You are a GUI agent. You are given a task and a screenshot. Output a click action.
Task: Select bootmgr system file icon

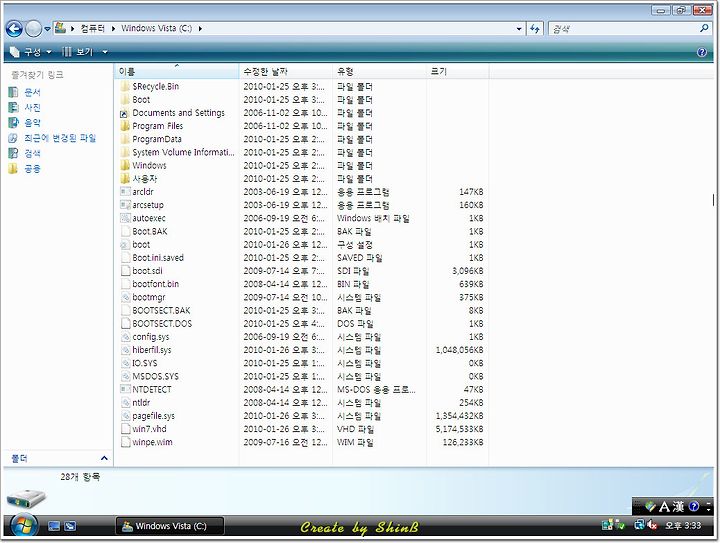pyautogui.click(x=125, y=297)
